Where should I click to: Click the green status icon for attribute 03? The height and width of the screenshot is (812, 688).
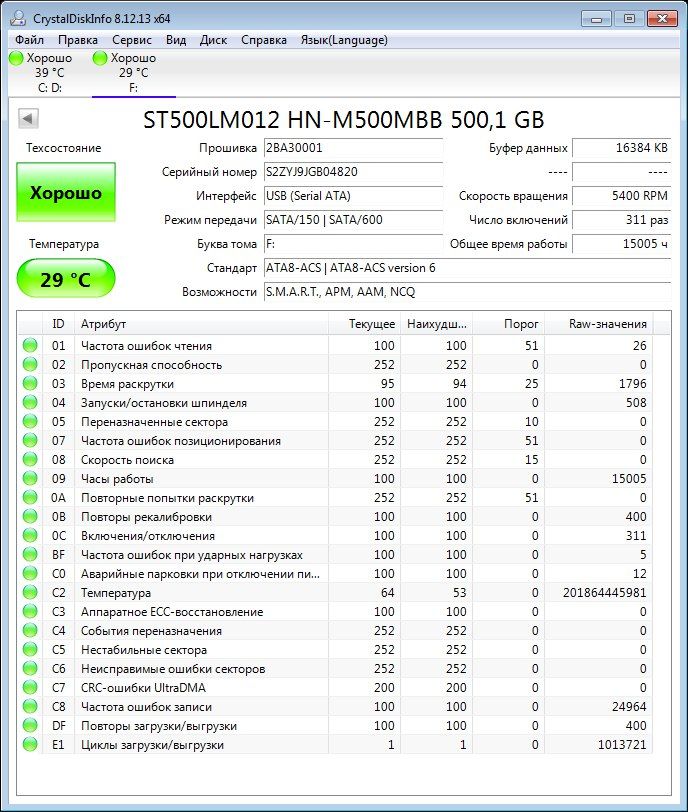(31, 384)
